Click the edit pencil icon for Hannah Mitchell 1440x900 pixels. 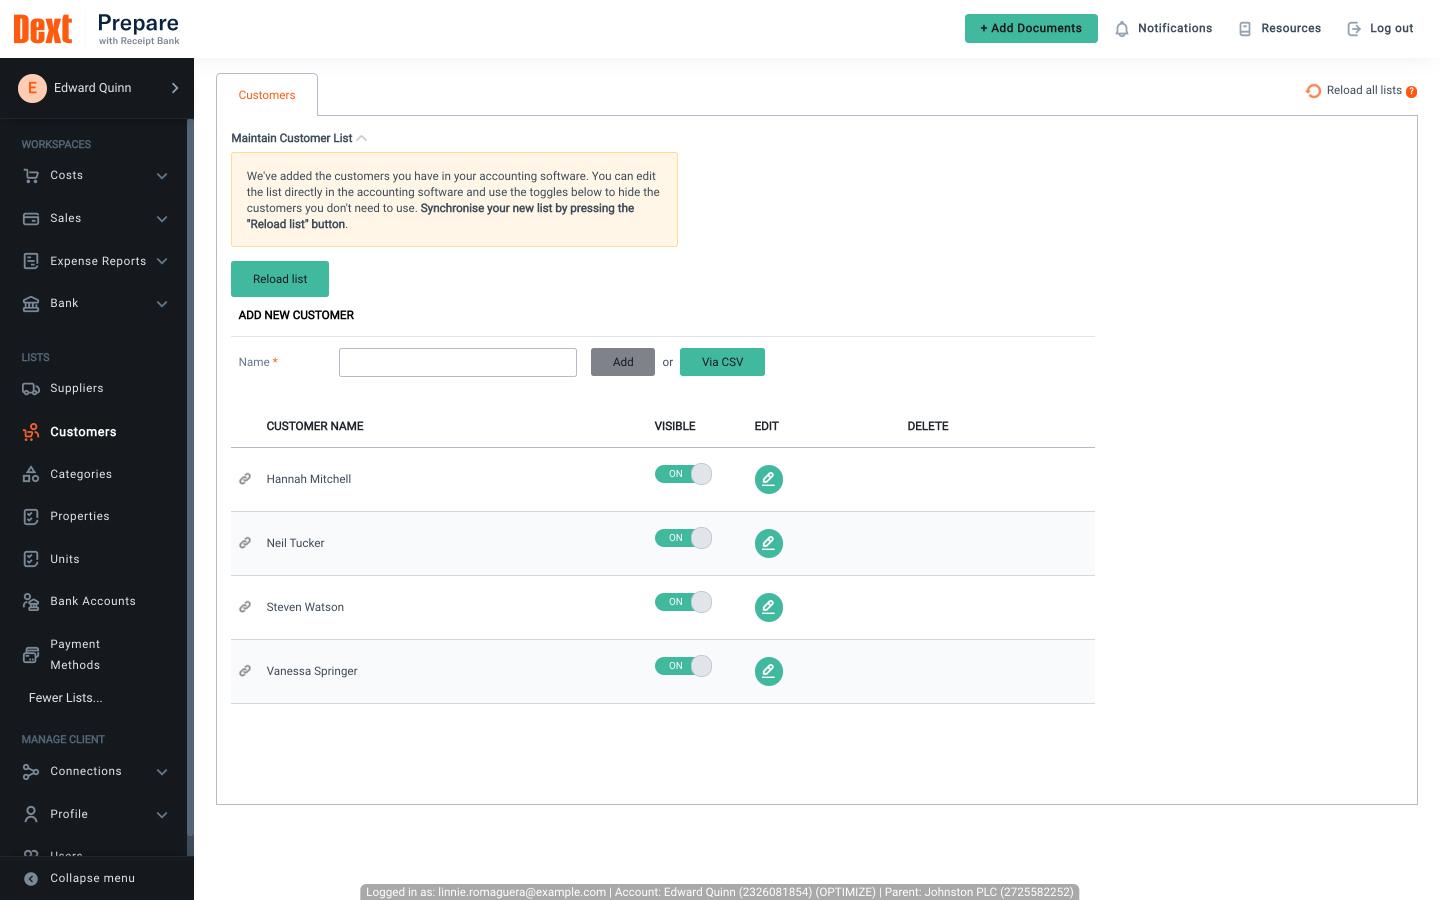(x=769, y=479)
